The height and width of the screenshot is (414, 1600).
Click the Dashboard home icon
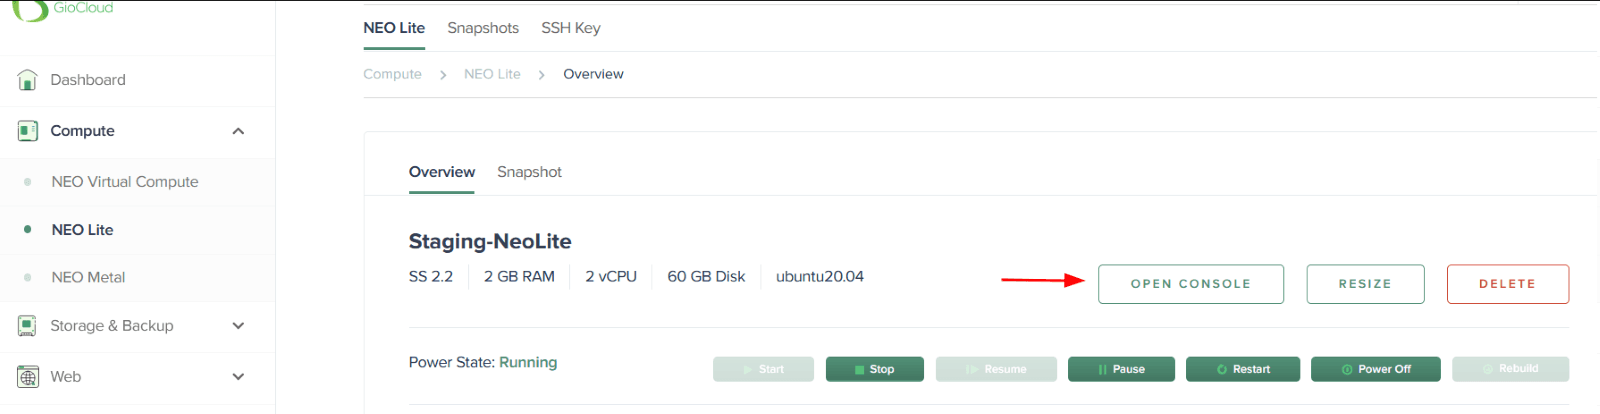pos(27,80)
